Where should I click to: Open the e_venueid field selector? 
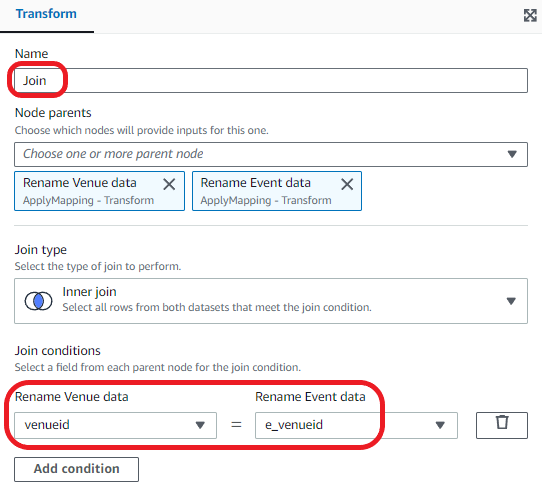pos(356,425)
